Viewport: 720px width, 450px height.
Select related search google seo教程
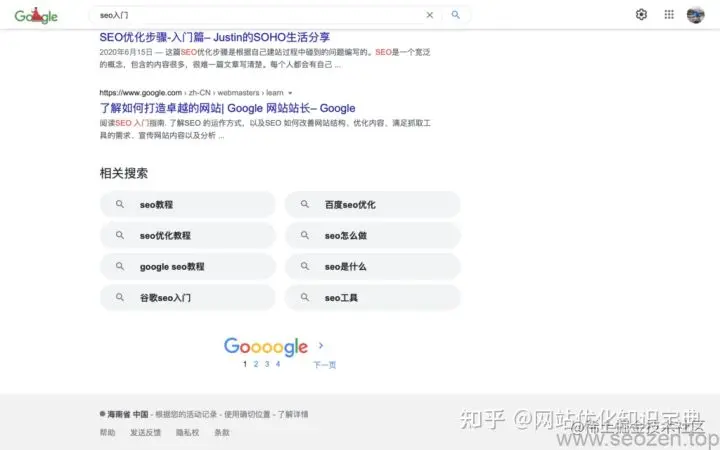click(188, 267)
